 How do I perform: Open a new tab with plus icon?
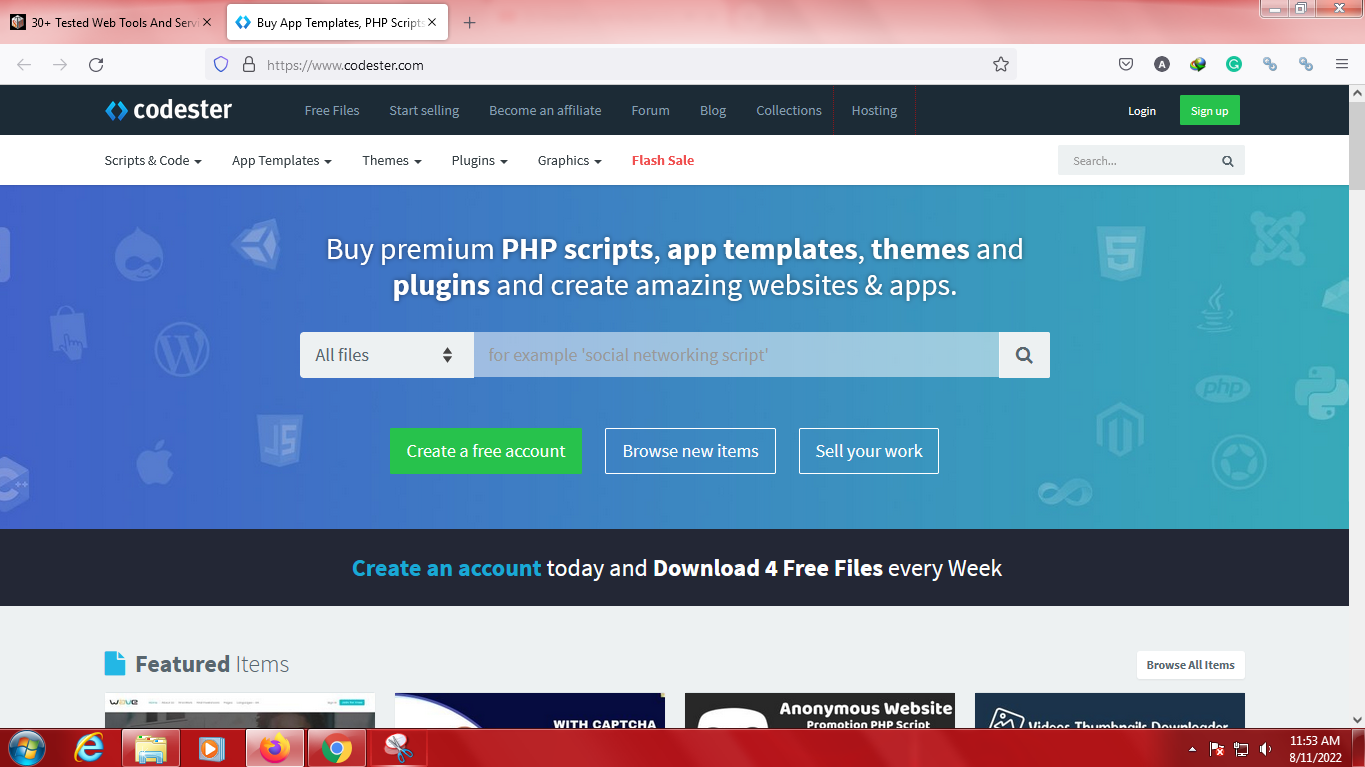click(x=470, y=23)
